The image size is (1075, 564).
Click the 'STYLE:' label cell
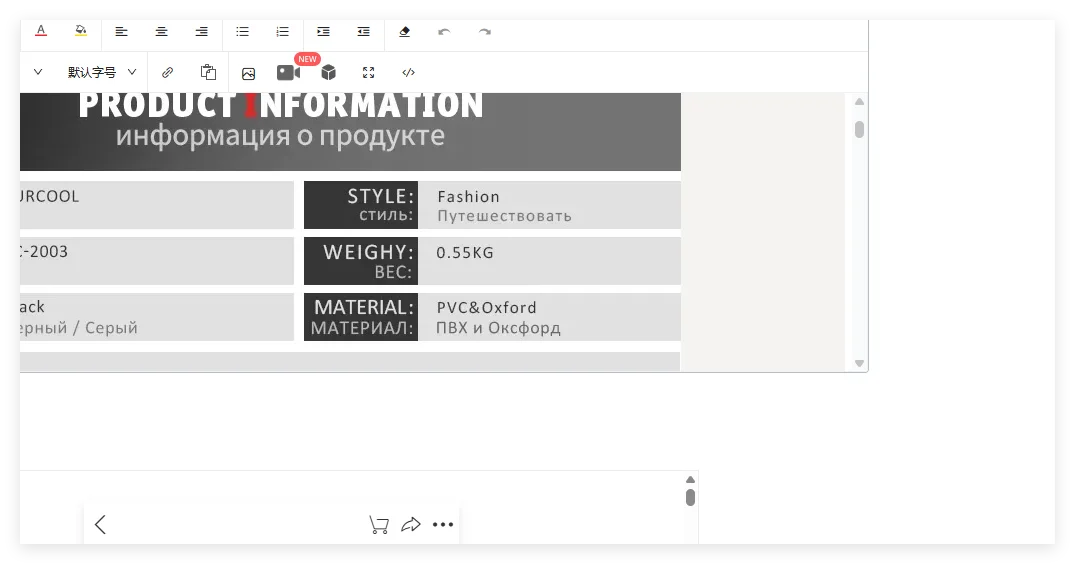click(x=361, y=205)
